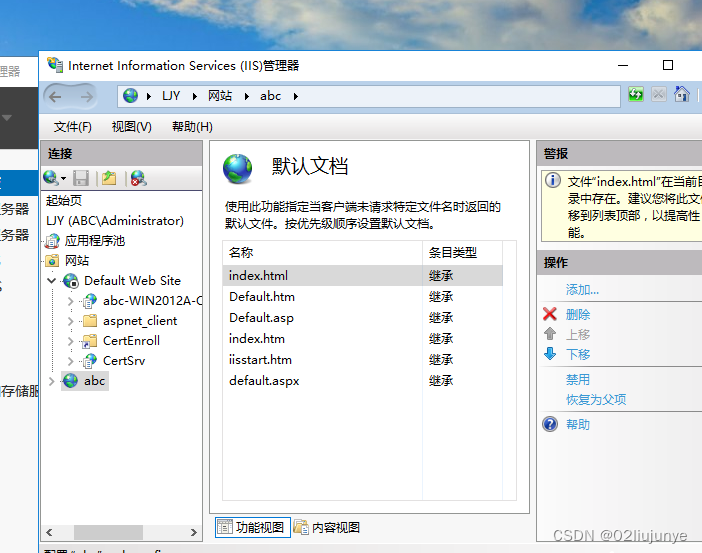
Task: Expand the aspnet_client folder node
Action: tap(70, 321)
